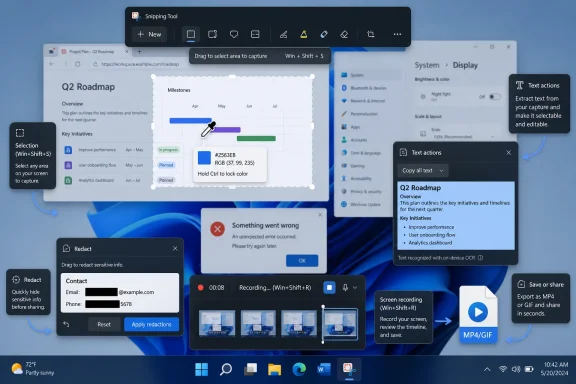
Task: Open the weather widget showing 72°F
Action: click(x=32, y=369)
